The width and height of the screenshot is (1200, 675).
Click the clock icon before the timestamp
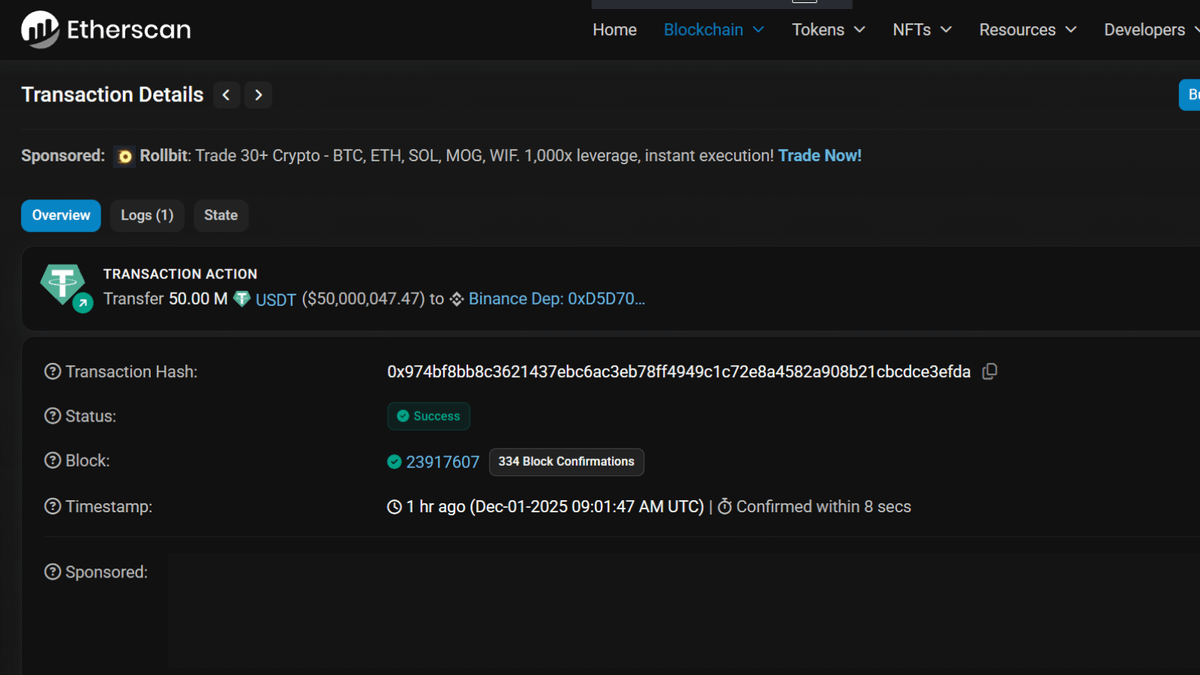pos(393,507)
